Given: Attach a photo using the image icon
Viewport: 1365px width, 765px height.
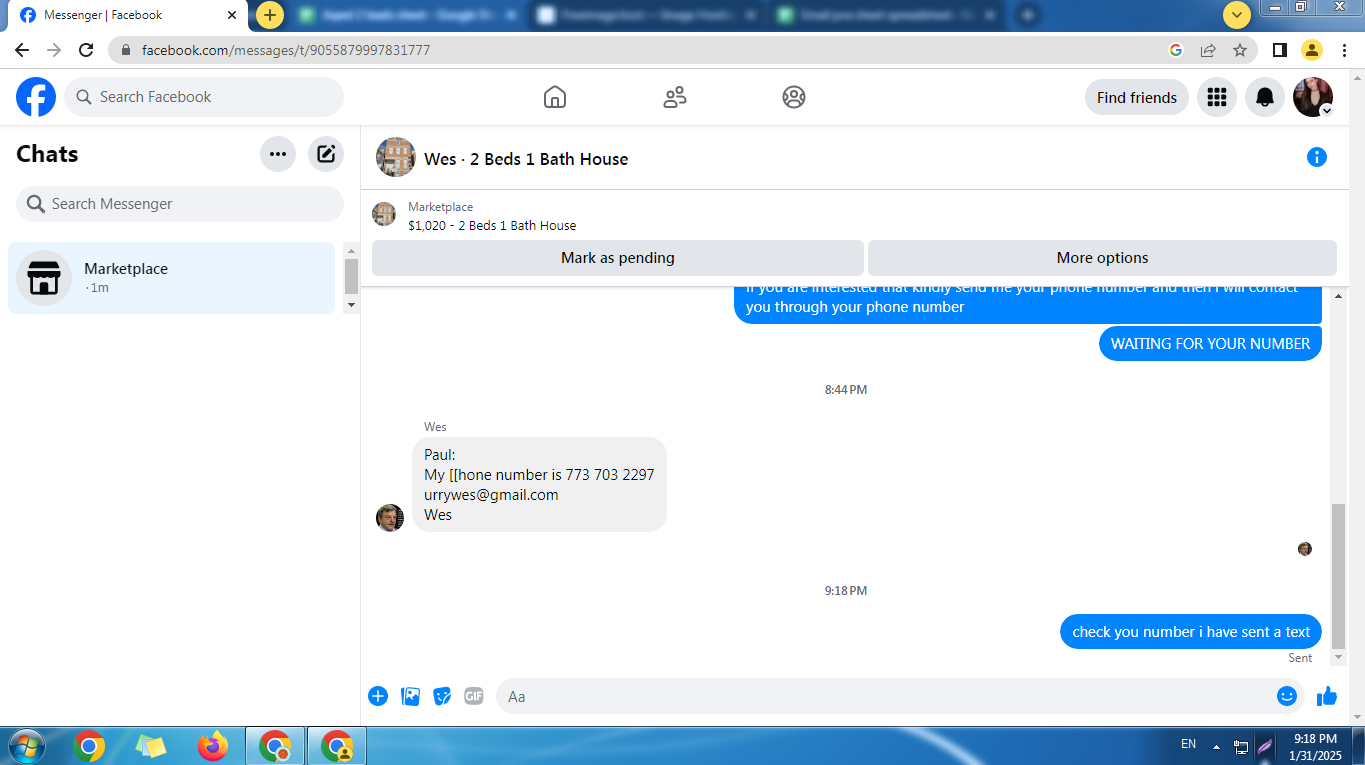Looking at the screenshot, I should (x=410, y=696).
